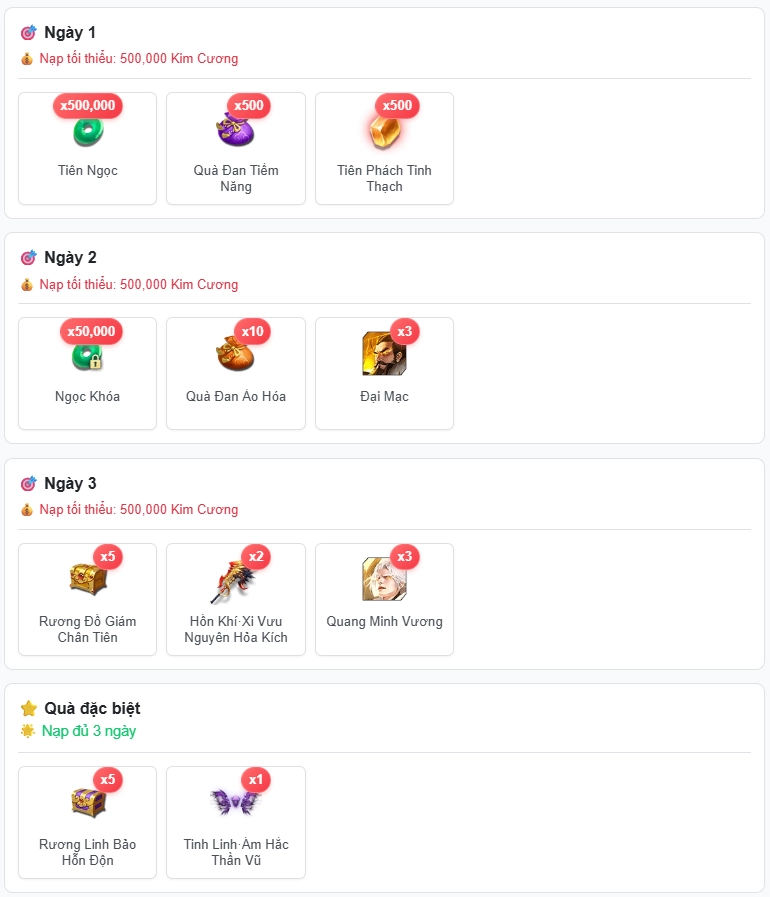Click the Tiên Phách Tinh Thạch gem icon
Image resolution: width=770 pixels, height=897 pixels.
[x=384, y=132]
